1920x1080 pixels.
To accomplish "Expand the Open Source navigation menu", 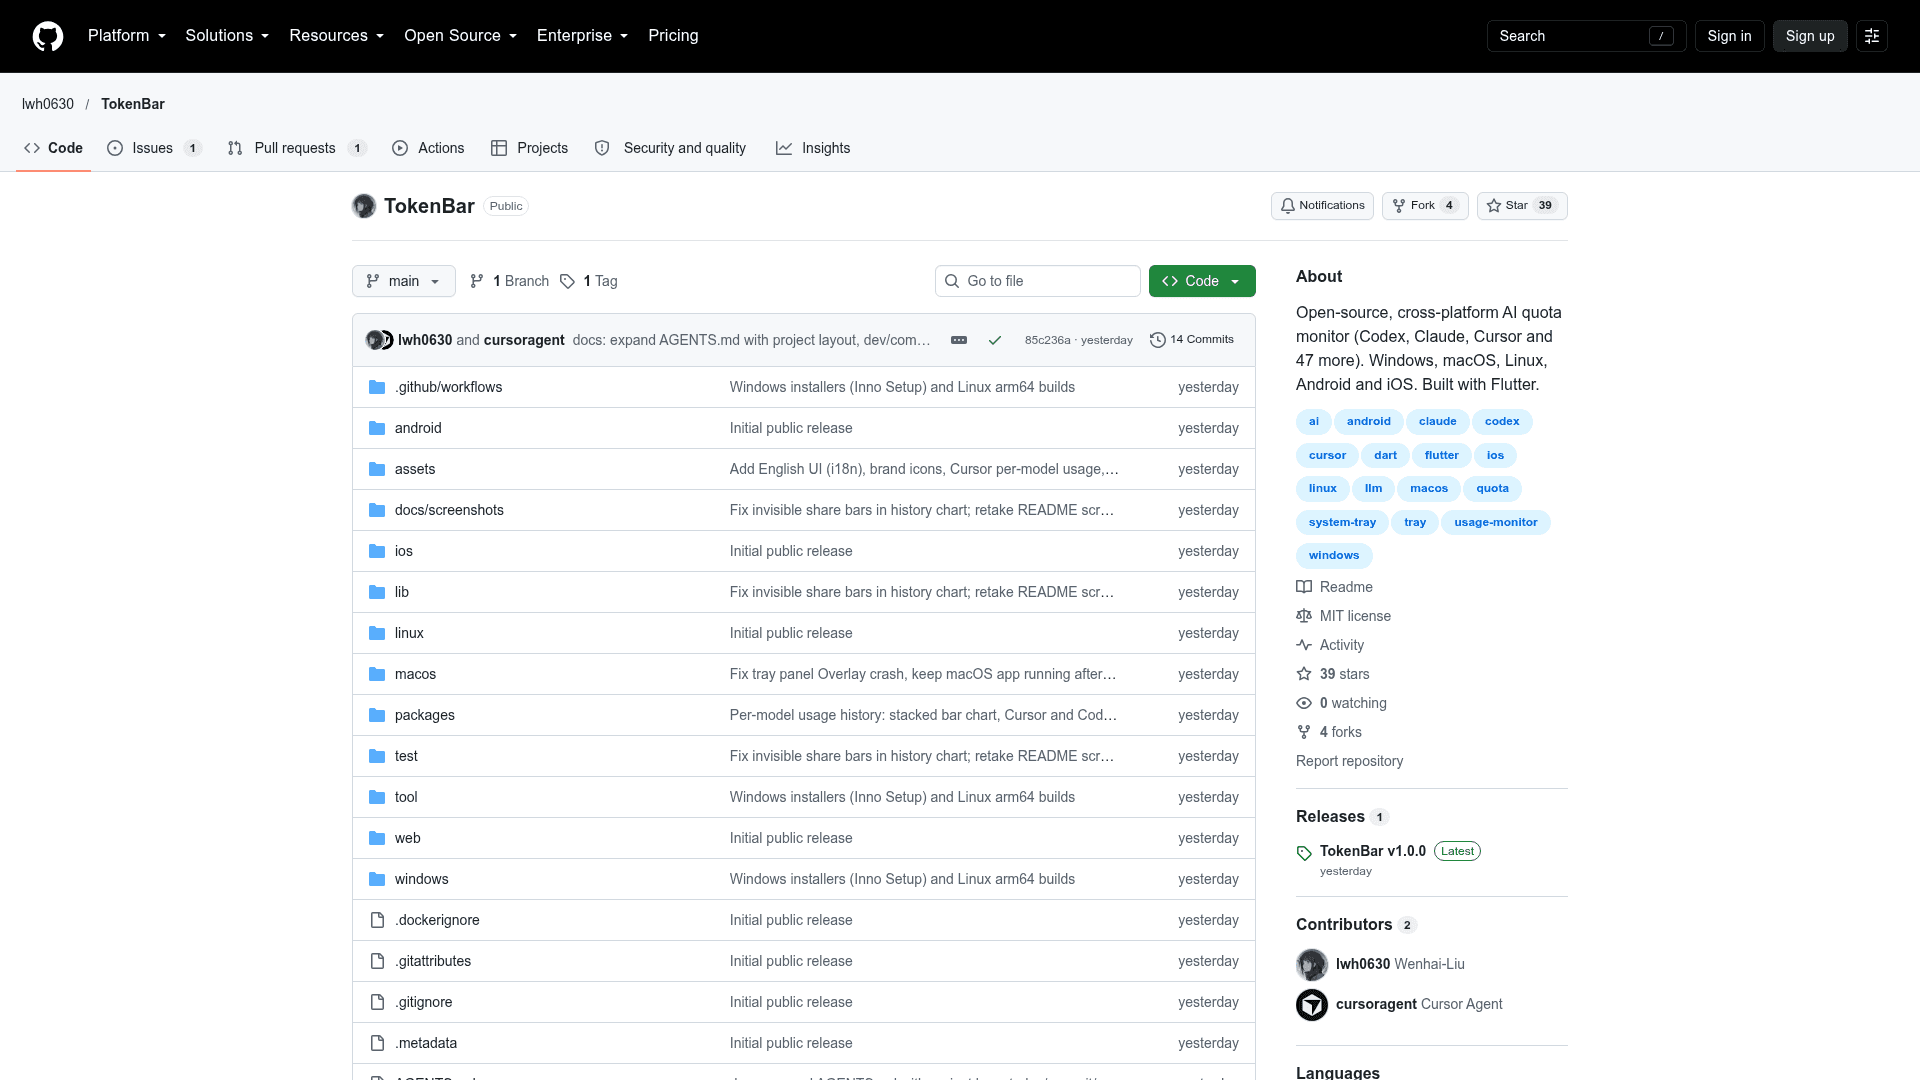I will click(x=461, y=36).
